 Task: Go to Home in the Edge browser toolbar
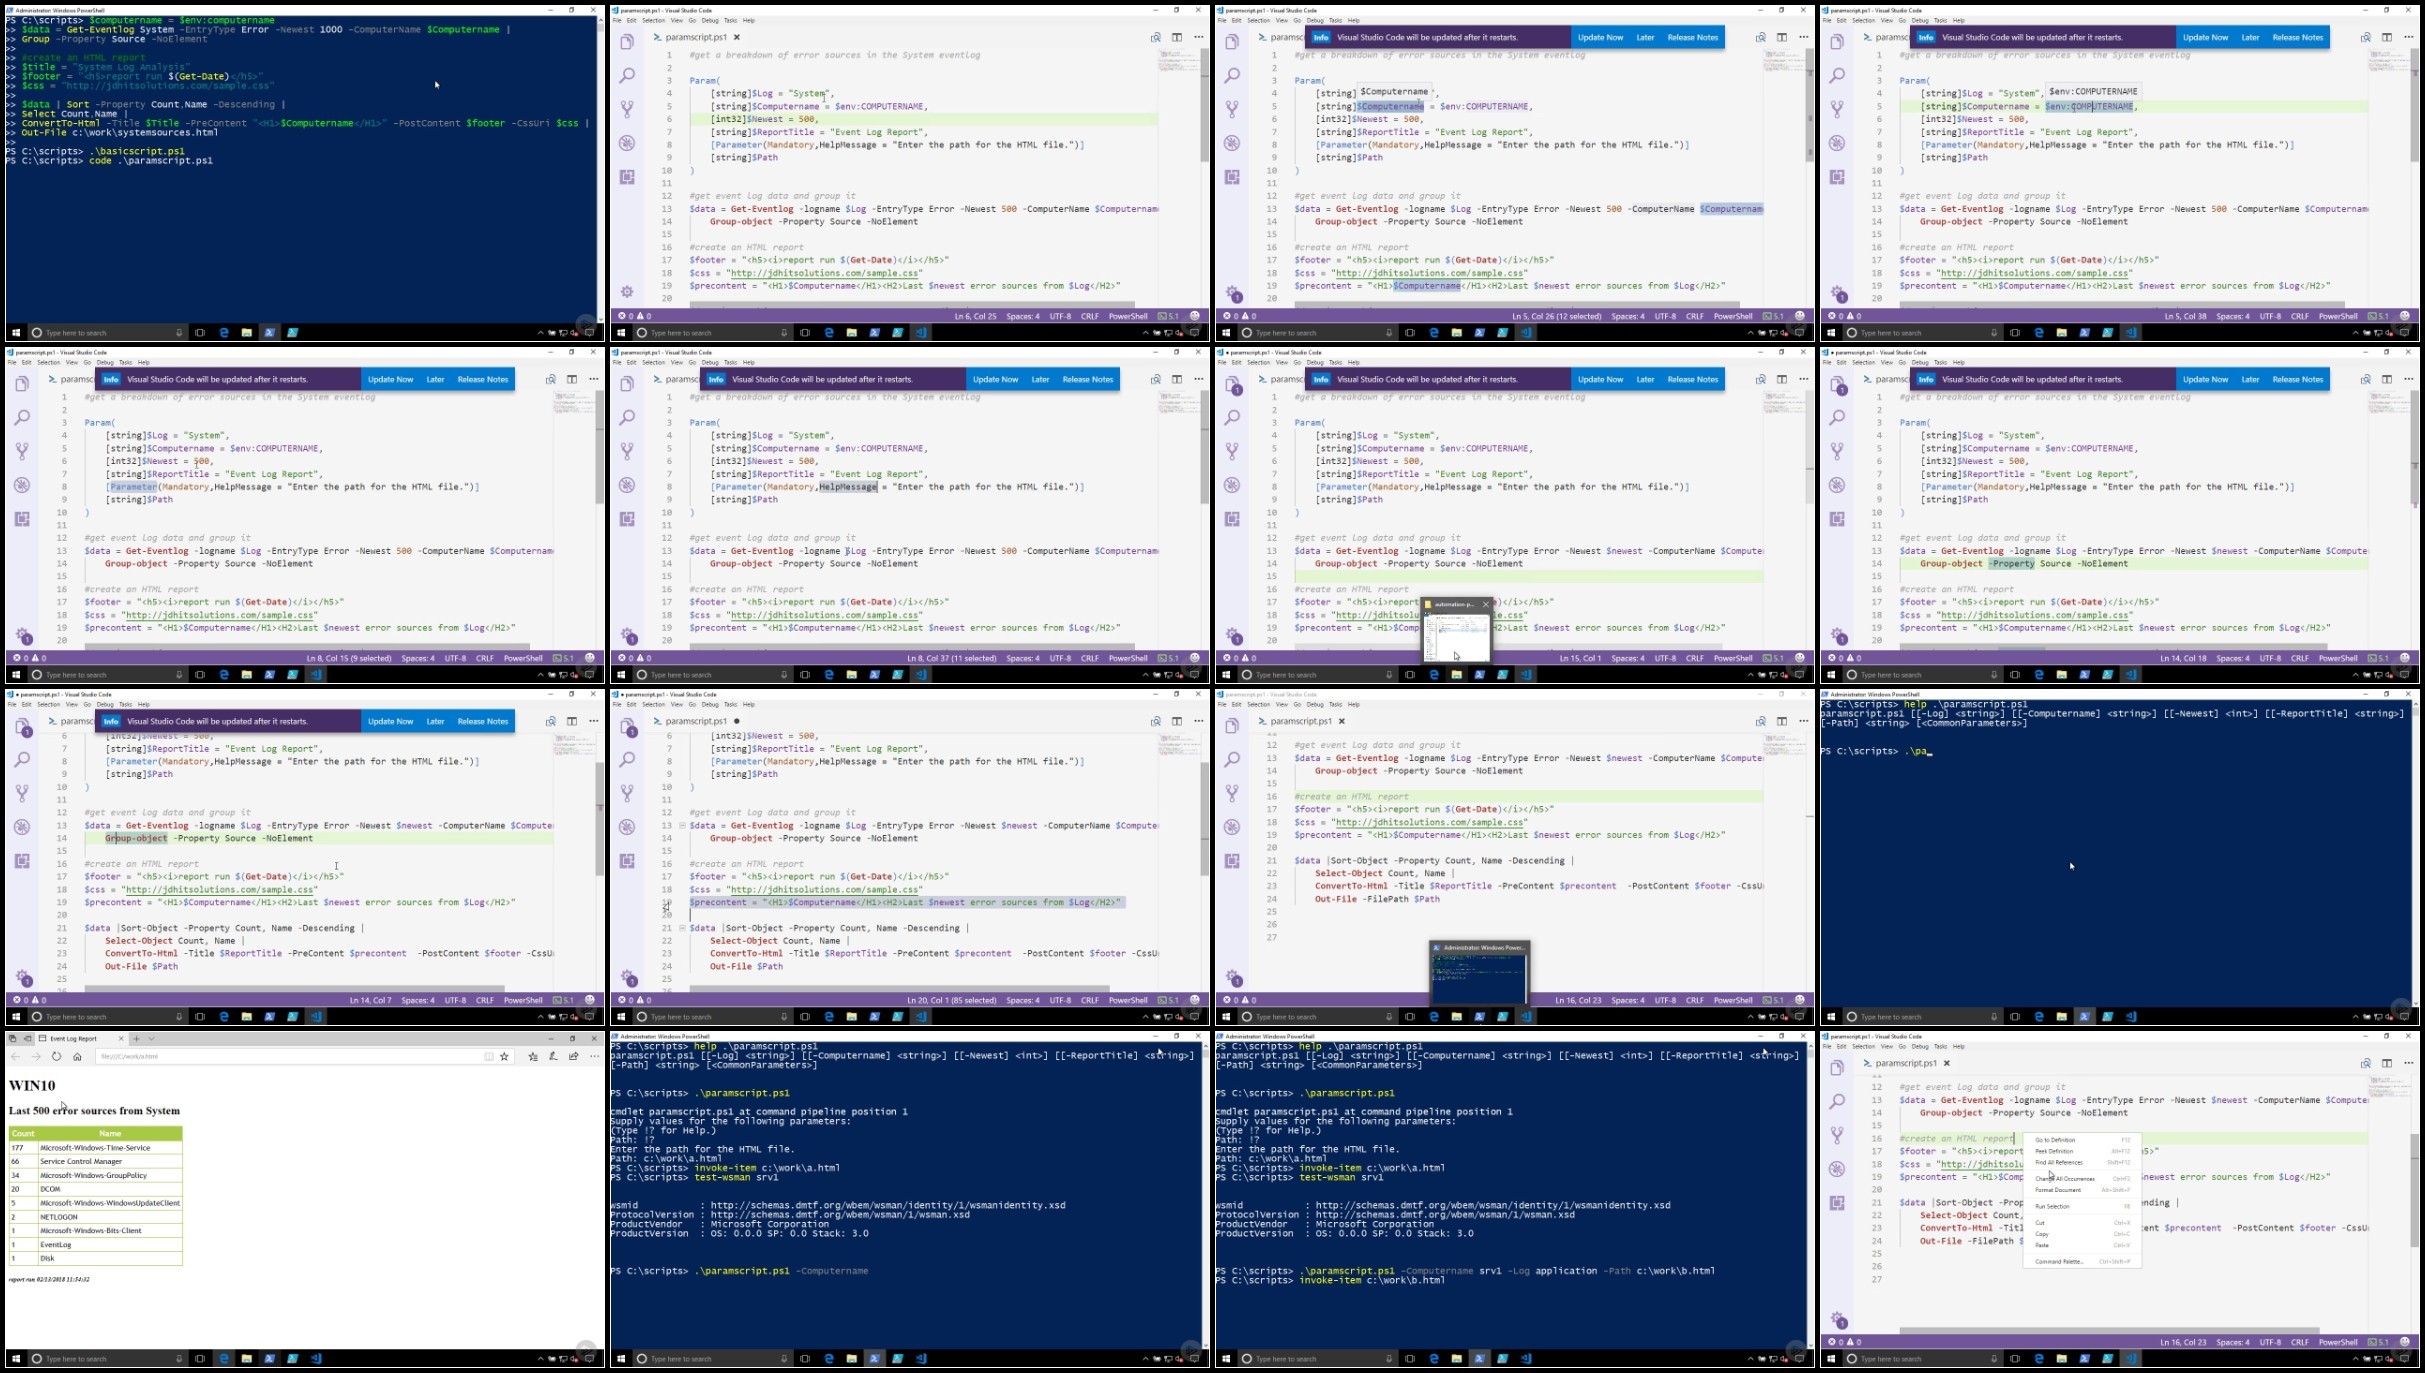point(77,1056)
